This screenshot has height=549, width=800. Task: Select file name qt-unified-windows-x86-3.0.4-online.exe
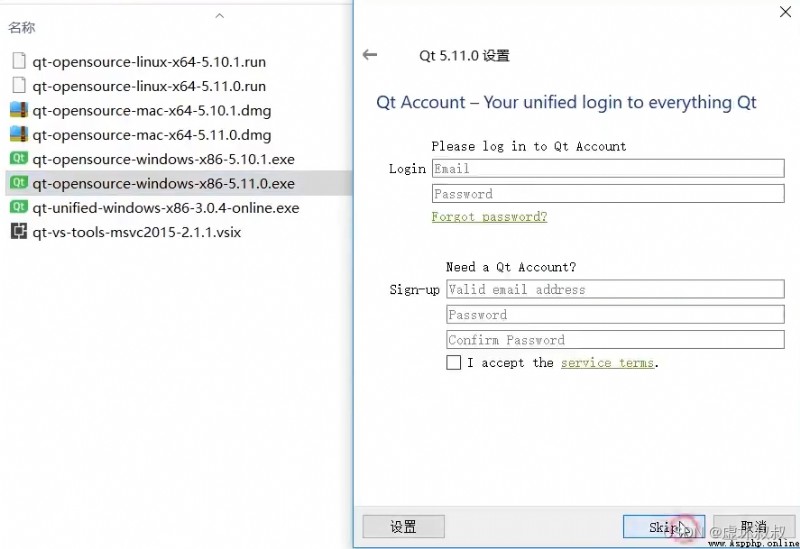pyautogui.click(x=166, y=208)
